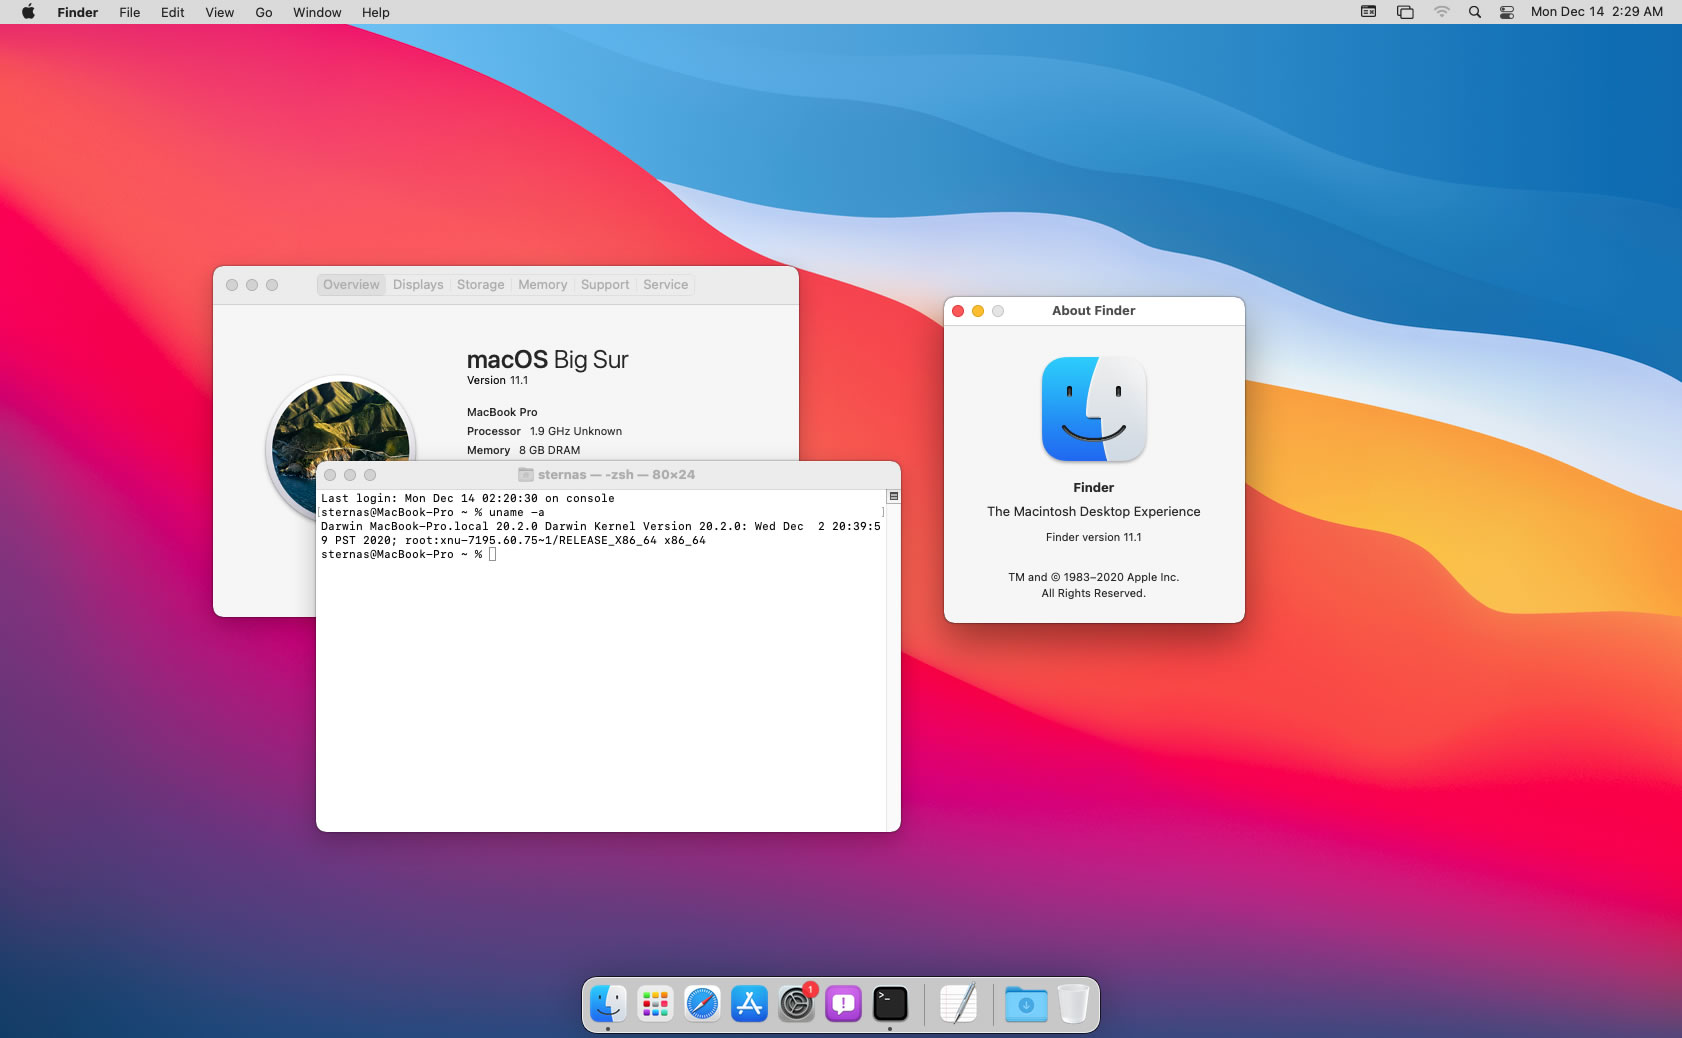This screenshot has height=1038, width=1682.
Task: Open Launchpad from the Dock
Action: [655, 1004]
